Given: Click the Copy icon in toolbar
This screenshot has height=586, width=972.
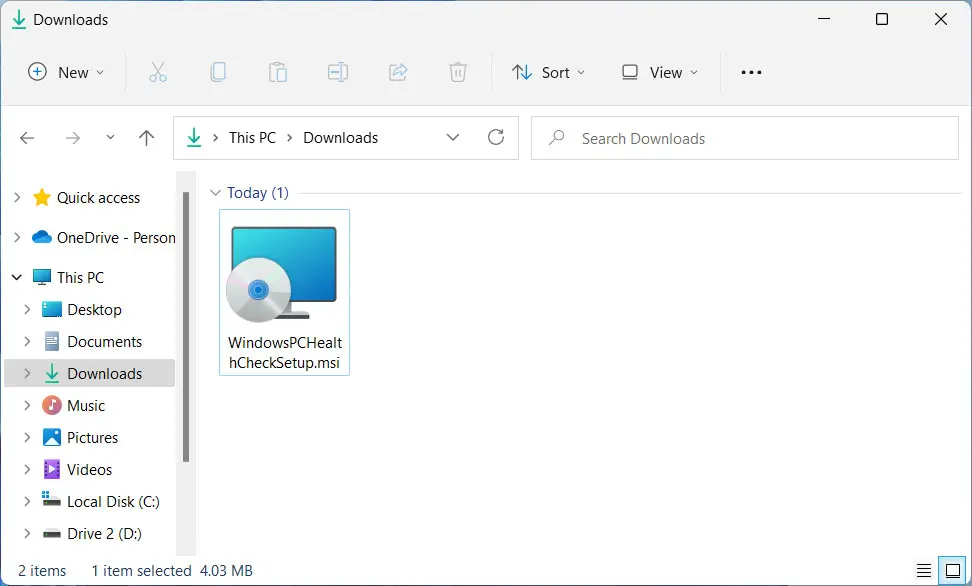Looking at the screenshot, I should [x=218, y=73].
